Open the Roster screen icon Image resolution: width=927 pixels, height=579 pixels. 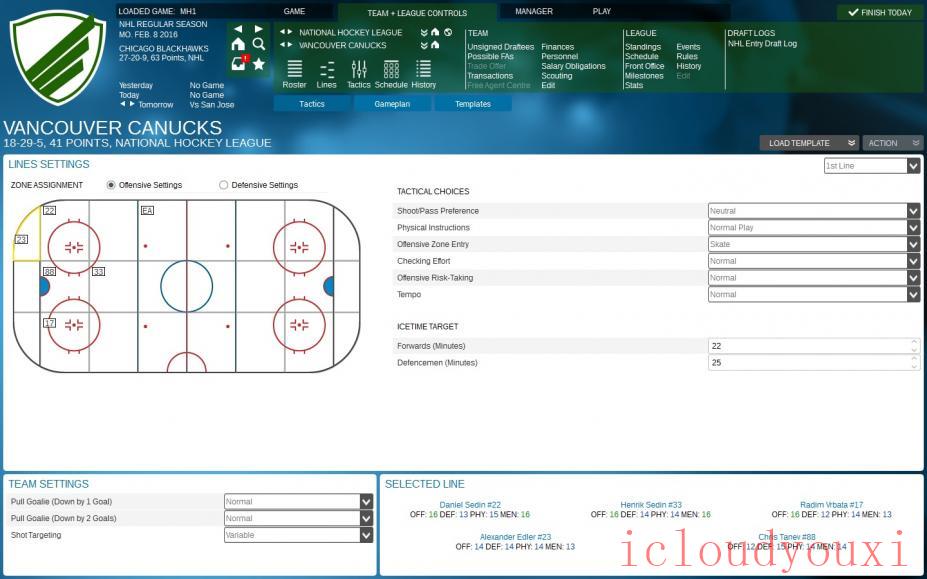coord(294,75)
